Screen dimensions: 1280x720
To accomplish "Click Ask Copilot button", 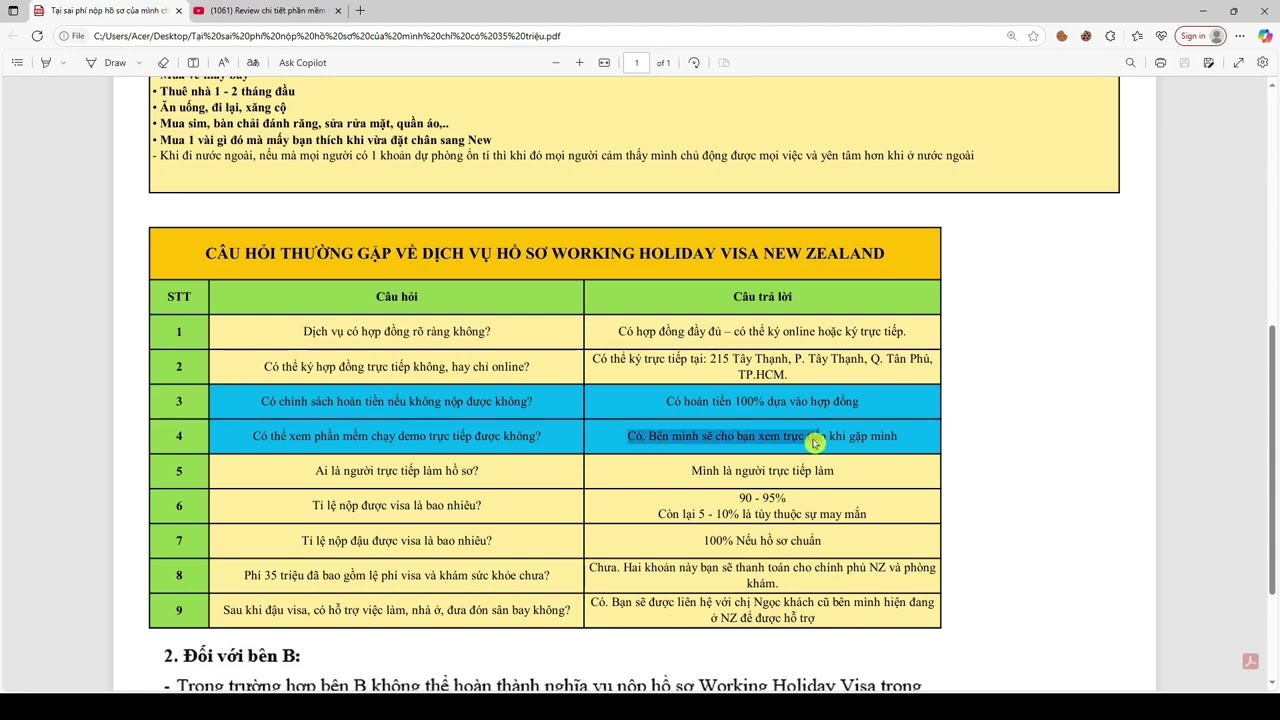I will tap(303, 63).
